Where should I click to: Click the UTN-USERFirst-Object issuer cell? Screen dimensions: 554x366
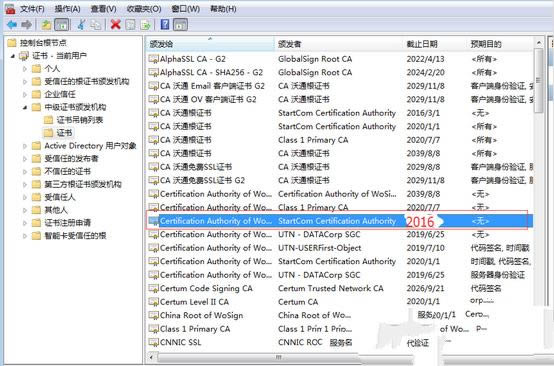tap(319, 248)
